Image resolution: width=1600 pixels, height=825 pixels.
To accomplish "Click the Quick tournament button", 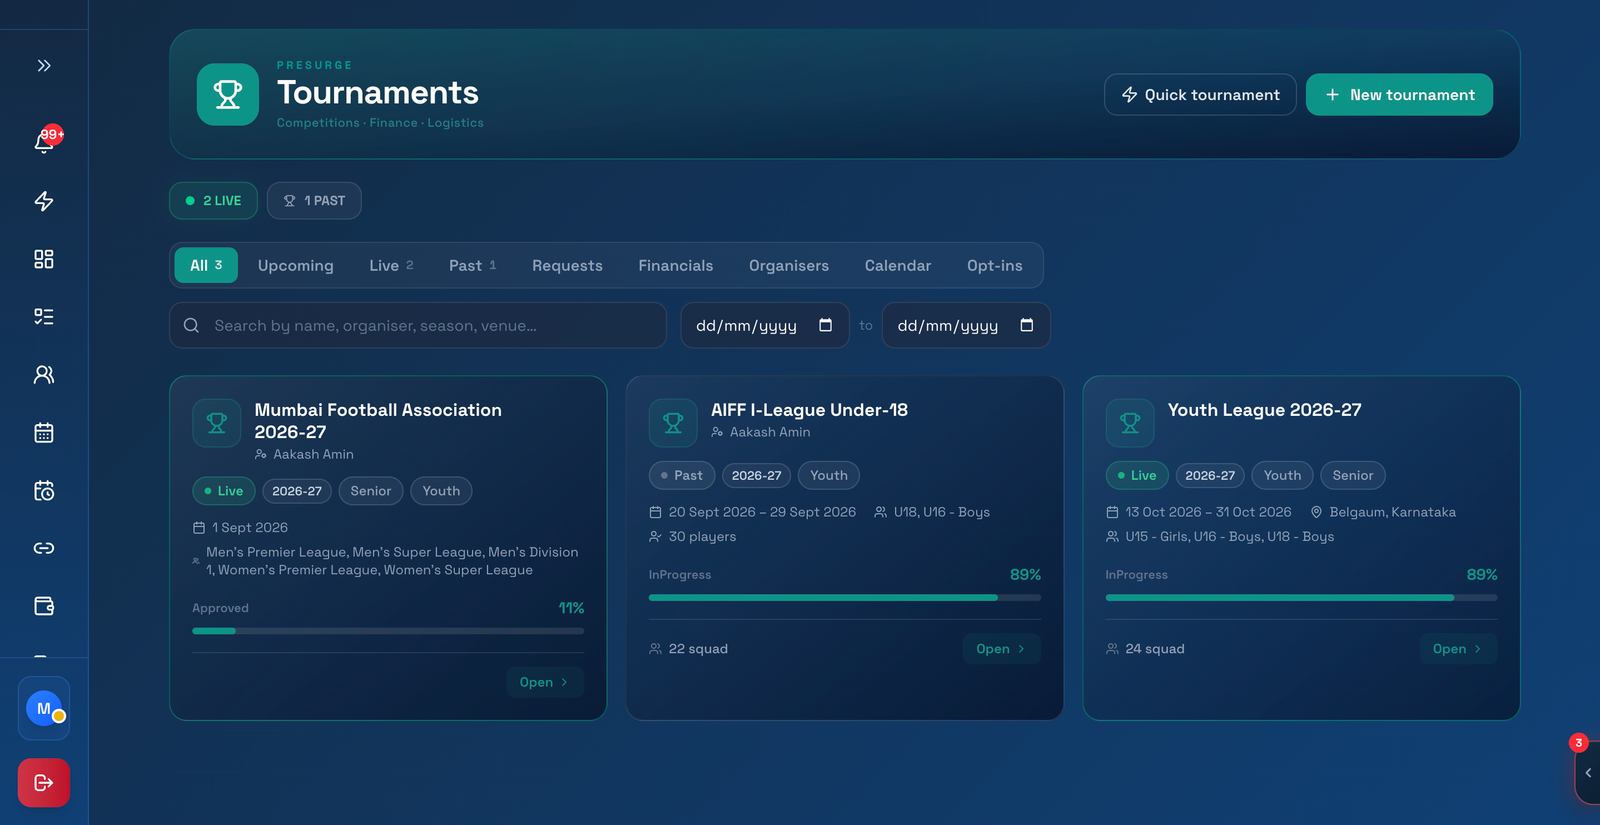I will tap(1200, 95).
